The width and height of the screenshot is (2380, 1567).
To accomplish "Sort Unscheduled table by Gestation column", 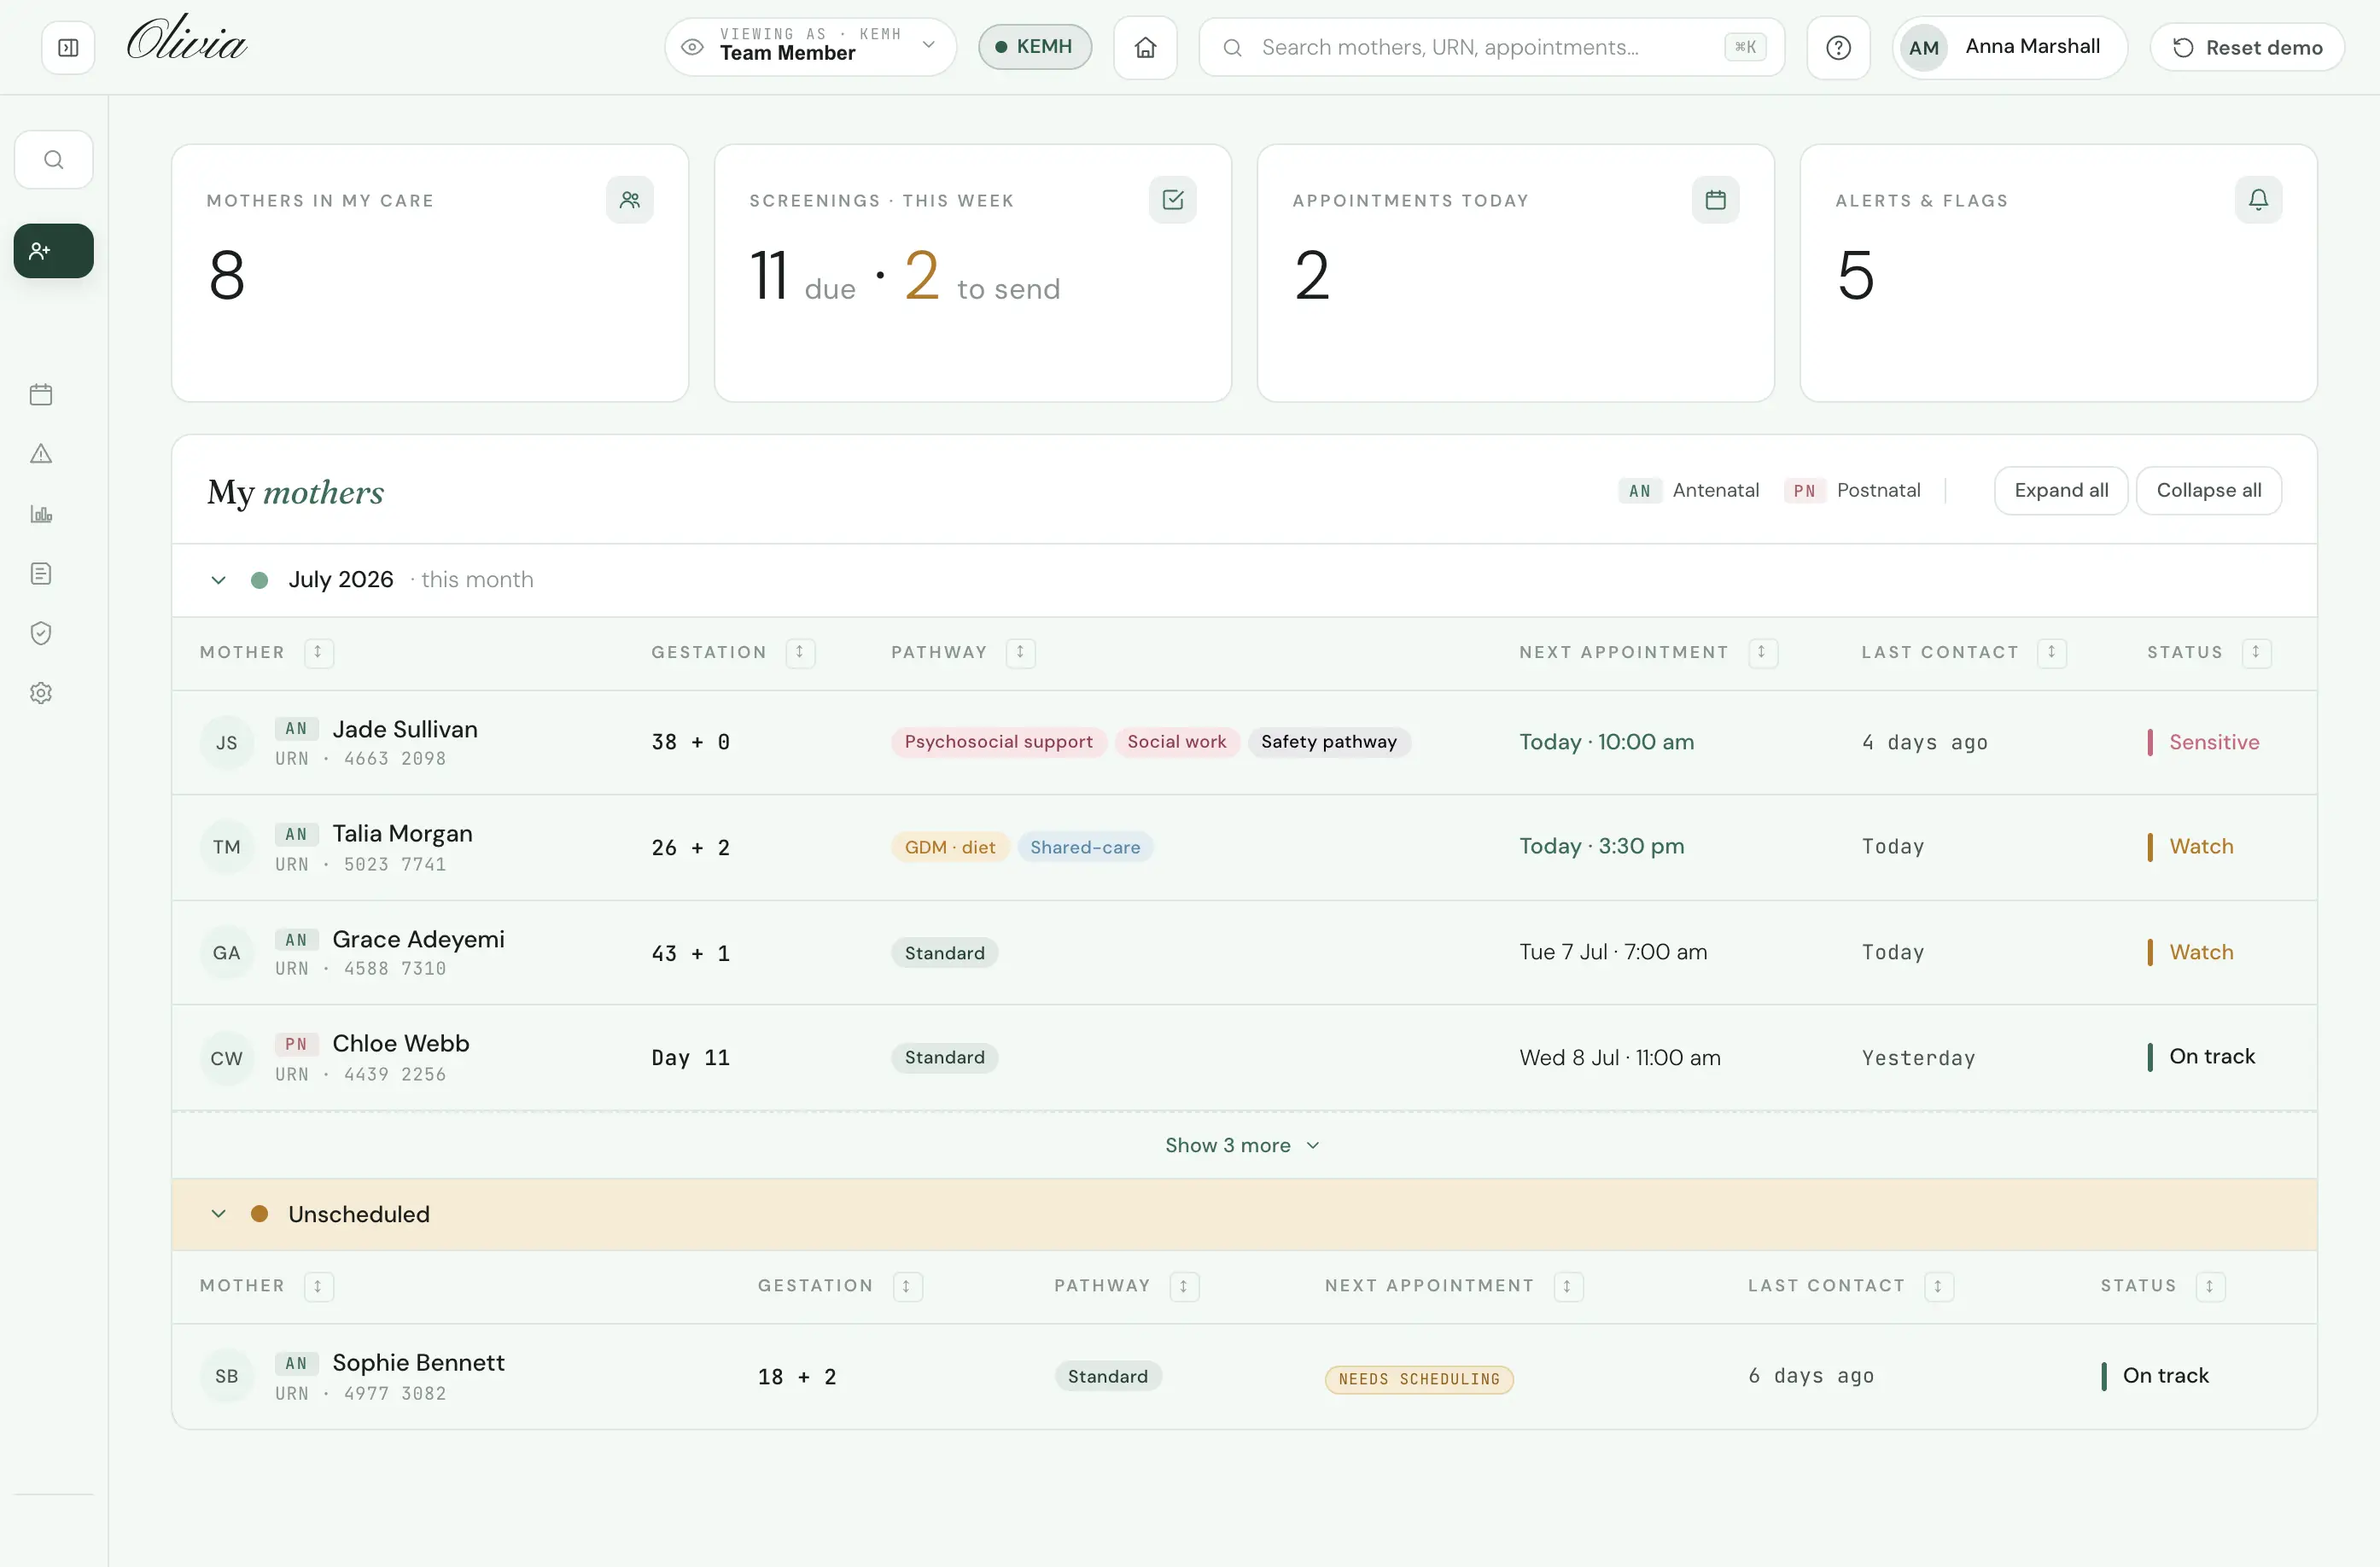I will tap(907, 1286).
